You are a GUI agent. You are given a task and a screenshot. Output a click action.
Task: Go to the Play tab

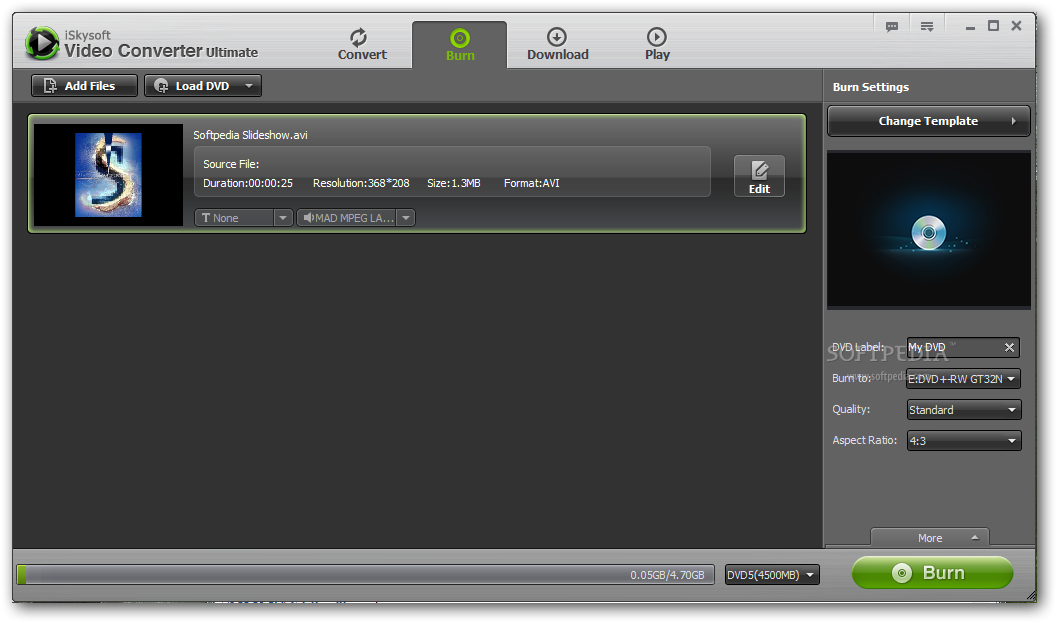[x=657, y=44]
